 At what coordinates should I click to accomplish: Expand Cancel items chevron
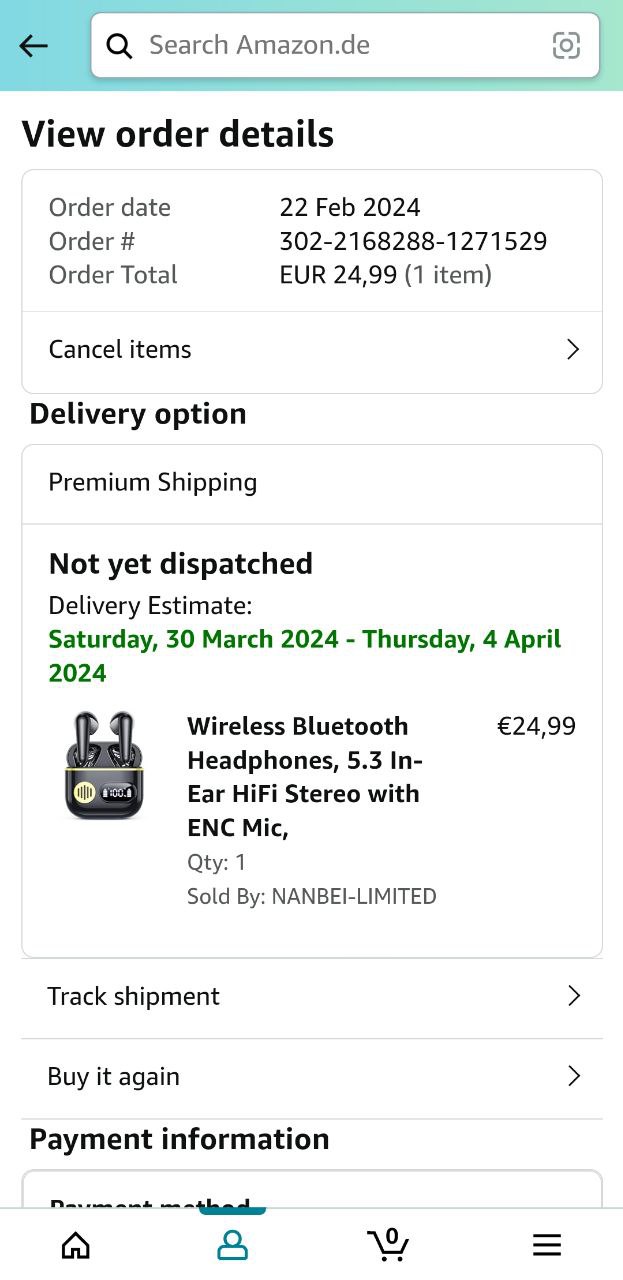pyautogui.click(x=573, y=349)
